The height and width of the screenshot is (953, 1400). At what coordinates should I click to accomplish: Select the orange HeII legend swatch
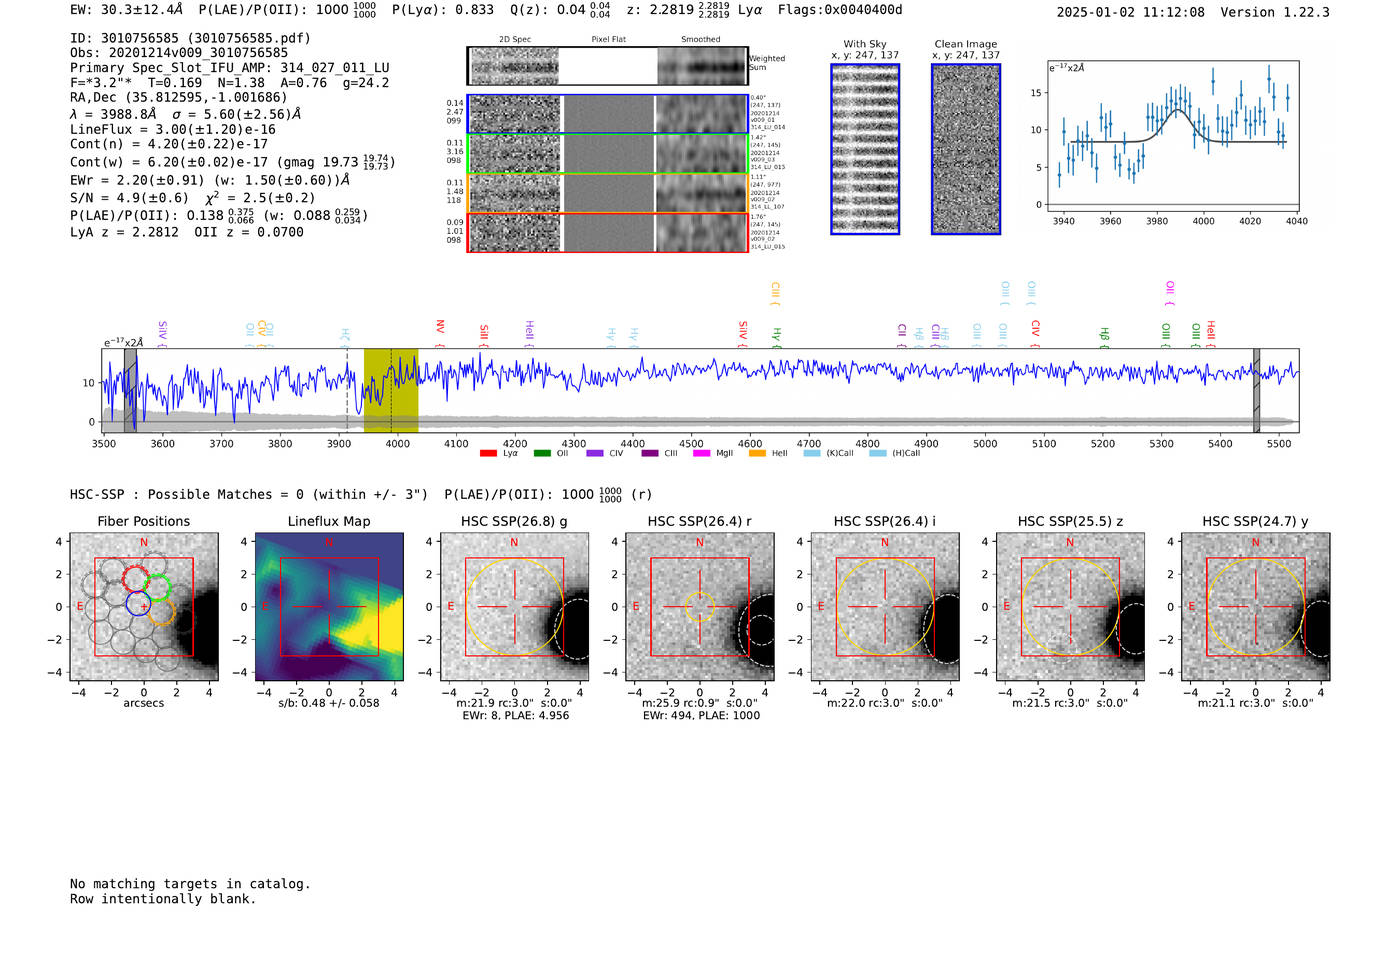[x=757, y=453]
